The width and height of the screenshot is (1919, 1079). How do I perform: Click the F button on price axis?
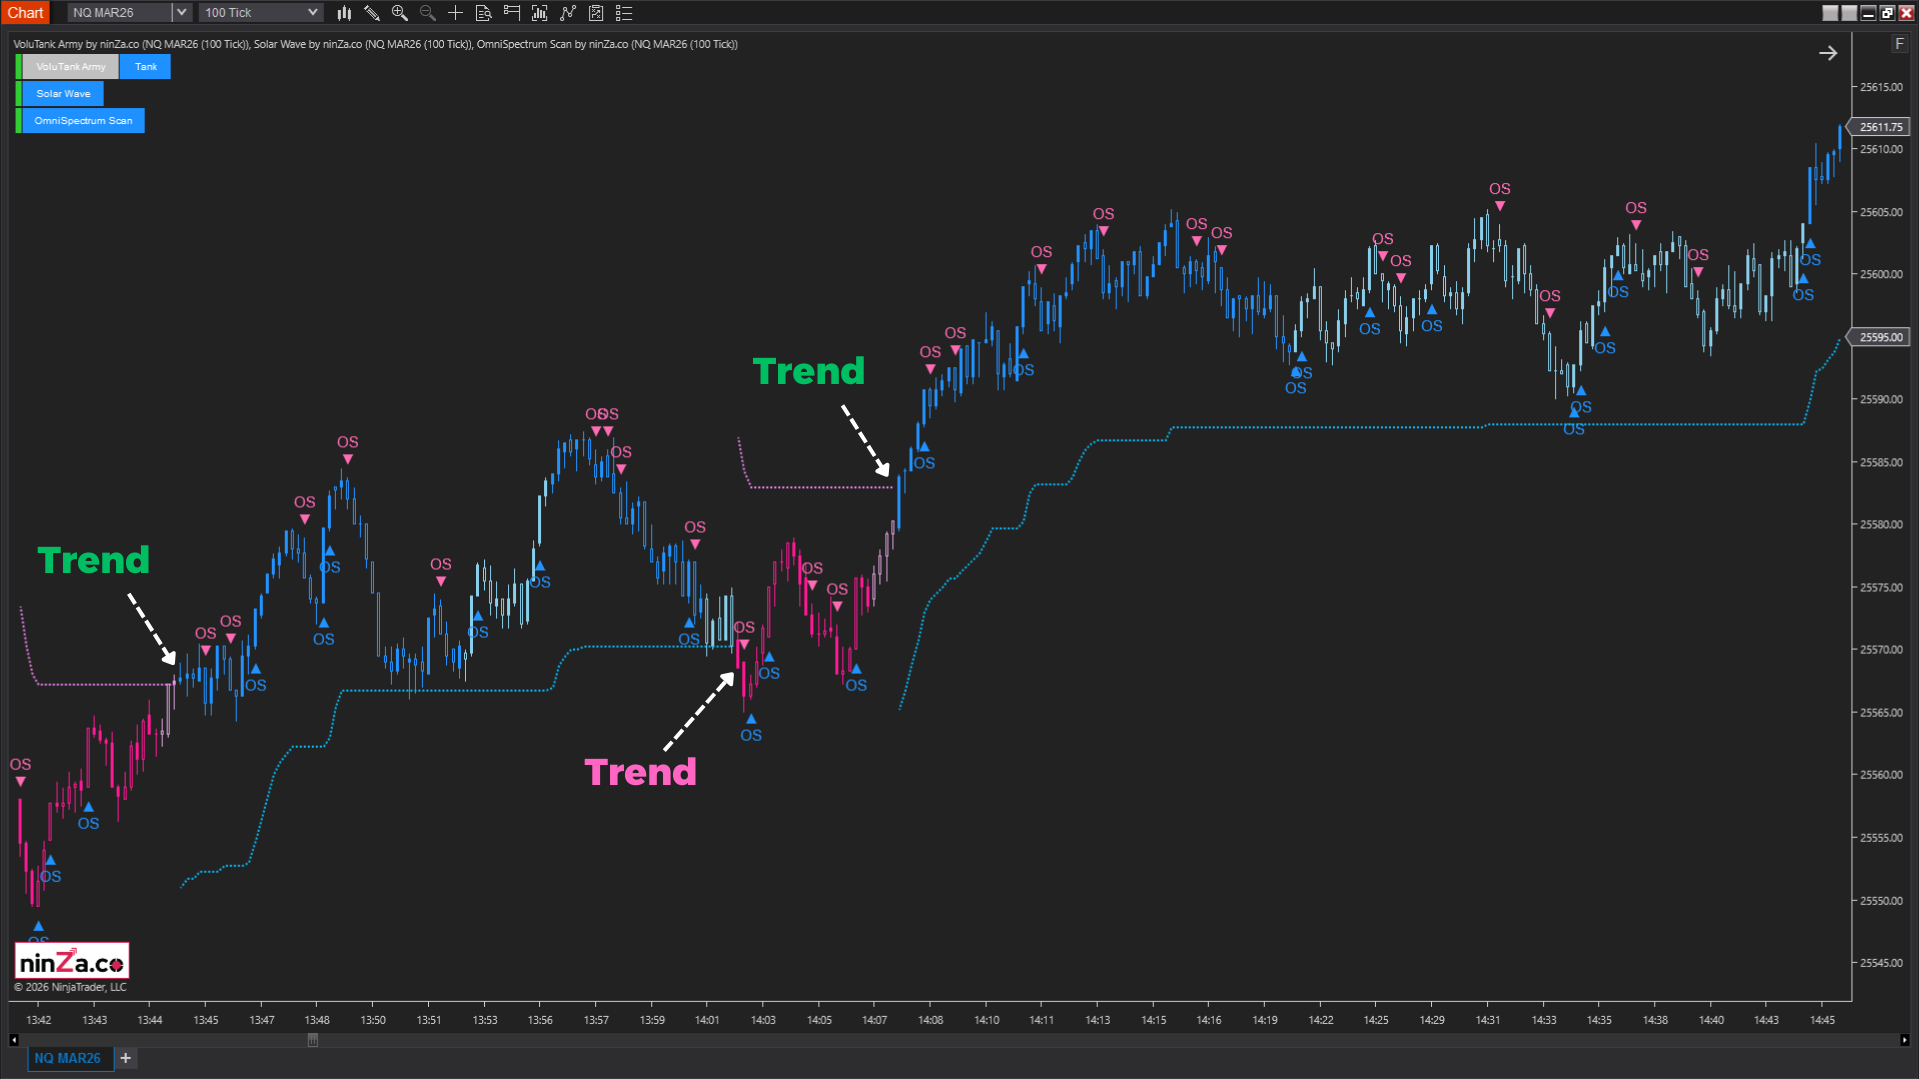[x=1898, y=44]
